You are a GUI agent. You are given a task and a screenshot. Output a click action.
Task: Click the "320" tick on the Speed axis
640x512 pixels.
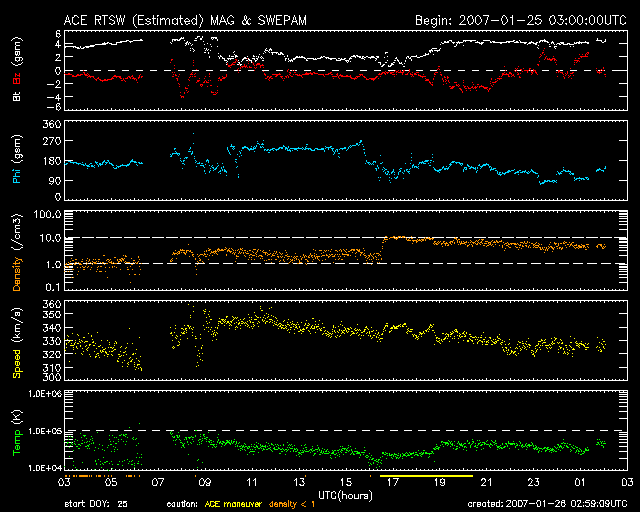click(52, 354)
